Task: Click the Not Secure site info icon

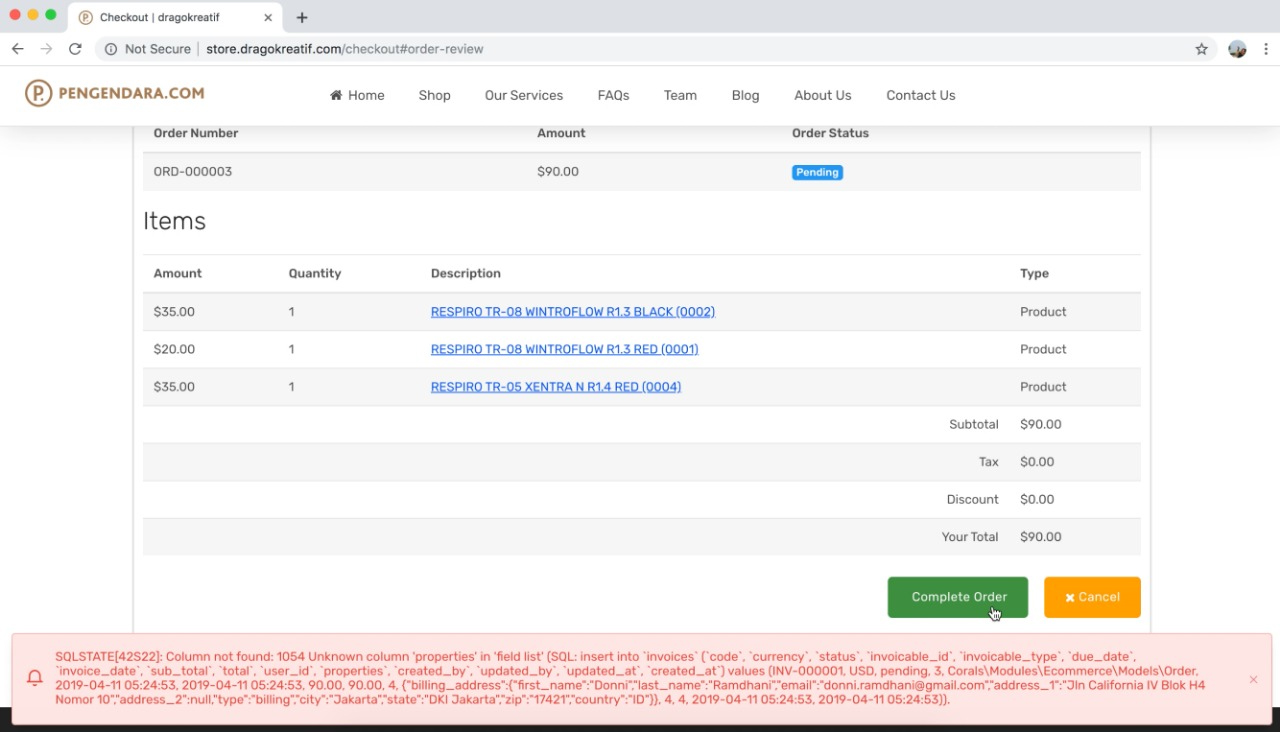Action: pyautogui.click(x=111, y=49)
